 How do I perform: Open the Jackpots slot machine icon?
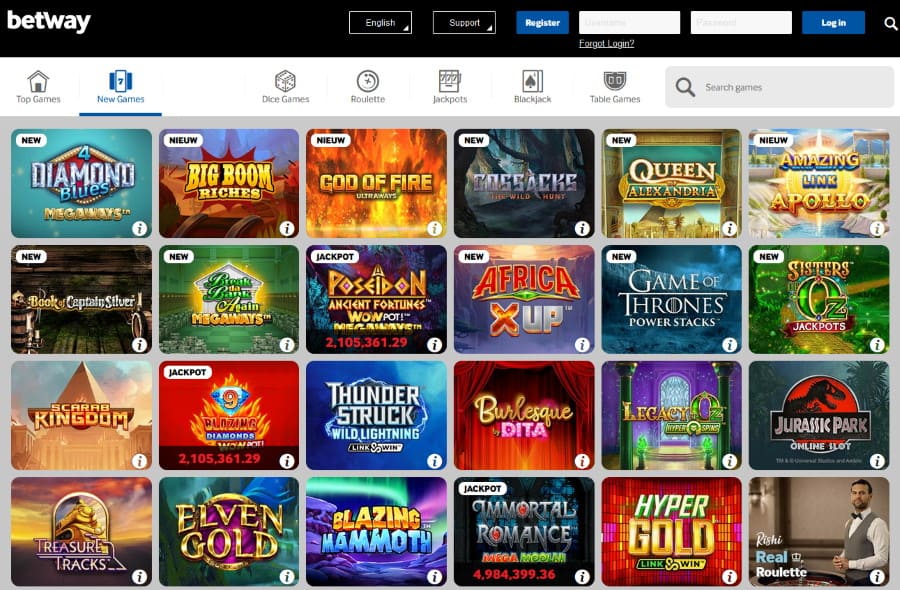(x=449, y=81)
